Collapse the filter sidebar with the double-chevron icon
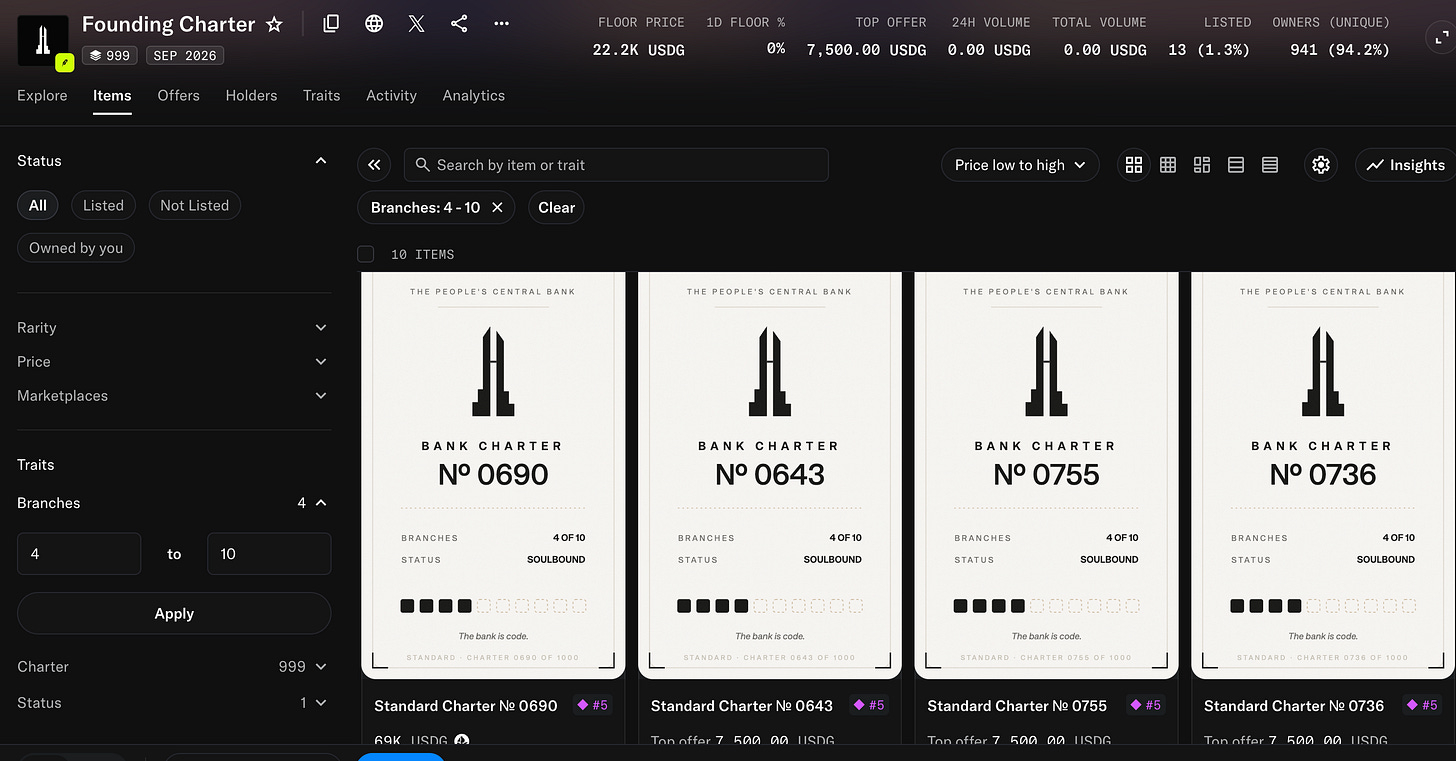 374,165
